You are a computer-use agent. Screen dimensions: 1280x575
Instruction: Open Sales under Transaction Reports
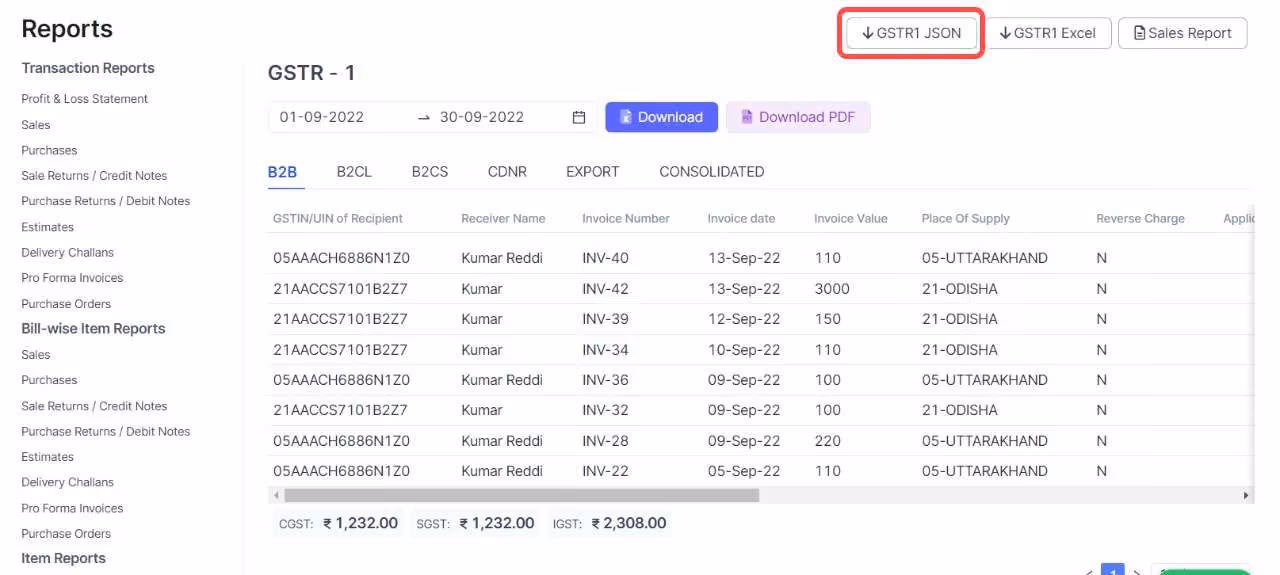36,125
